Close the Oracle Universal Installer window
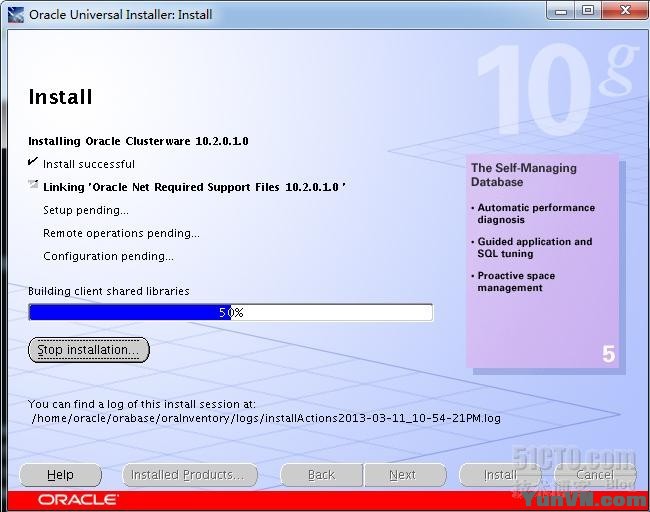The image size is (650, 512). pos(625,11)
